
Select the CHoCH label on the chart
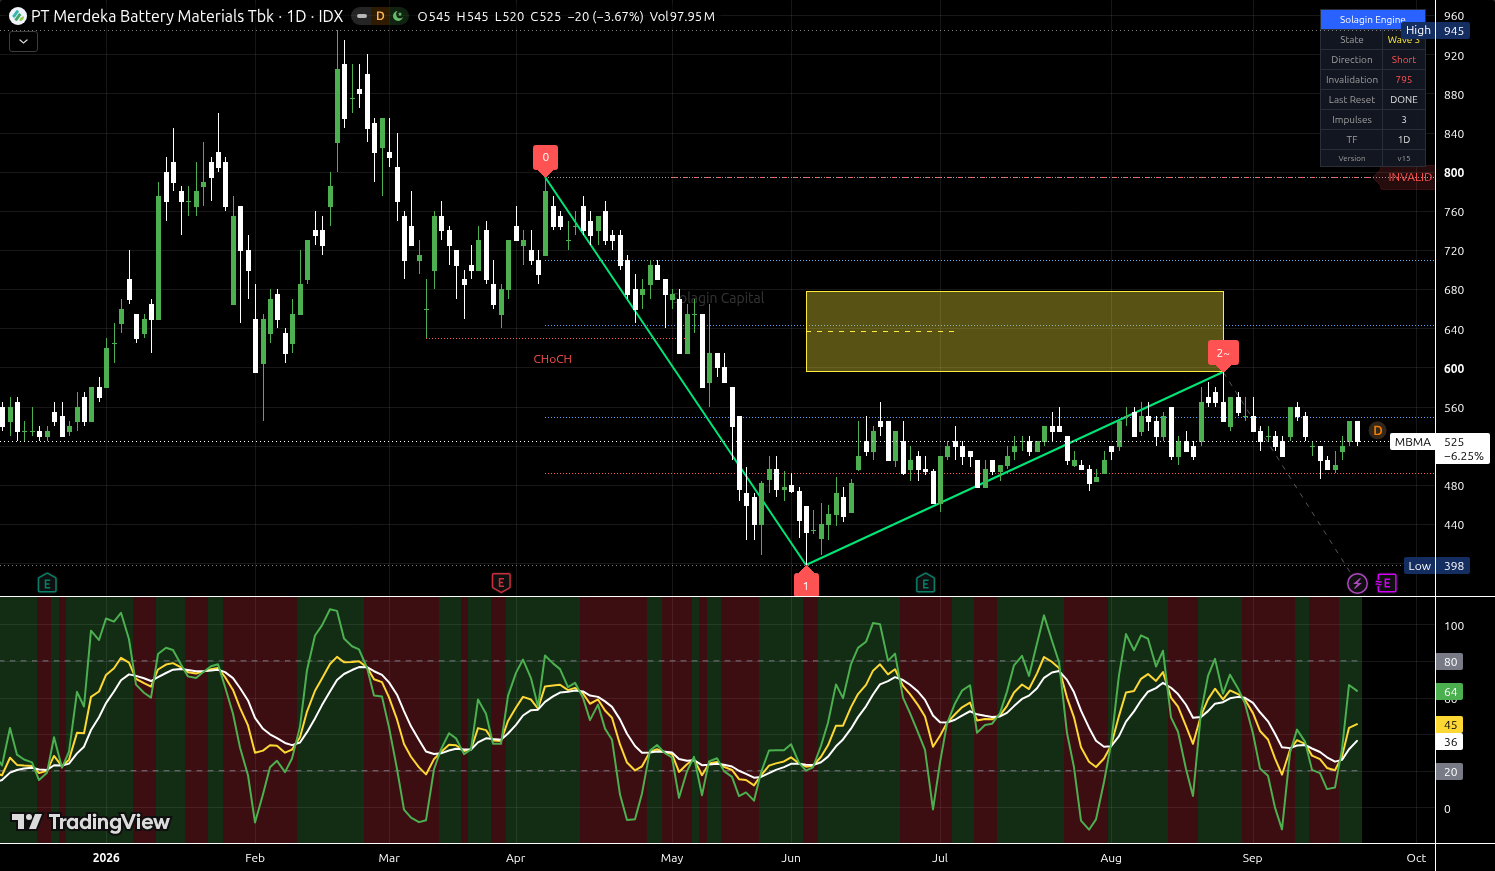552,359
